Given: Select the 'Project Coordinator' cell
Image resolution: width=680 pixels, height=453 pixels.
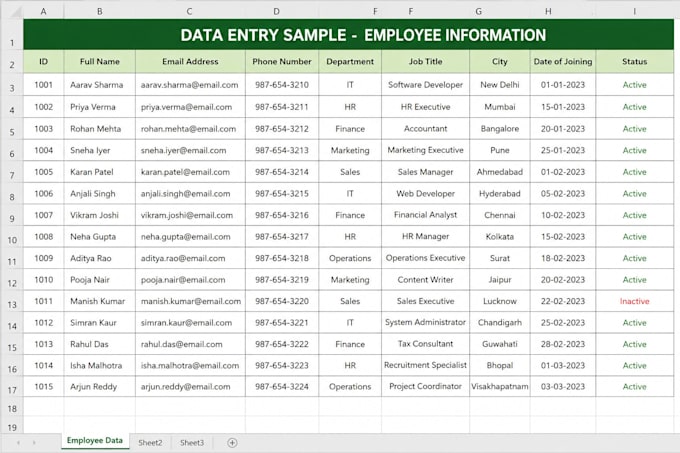Looking at the screenshot, I should click(x=425, y=386).
